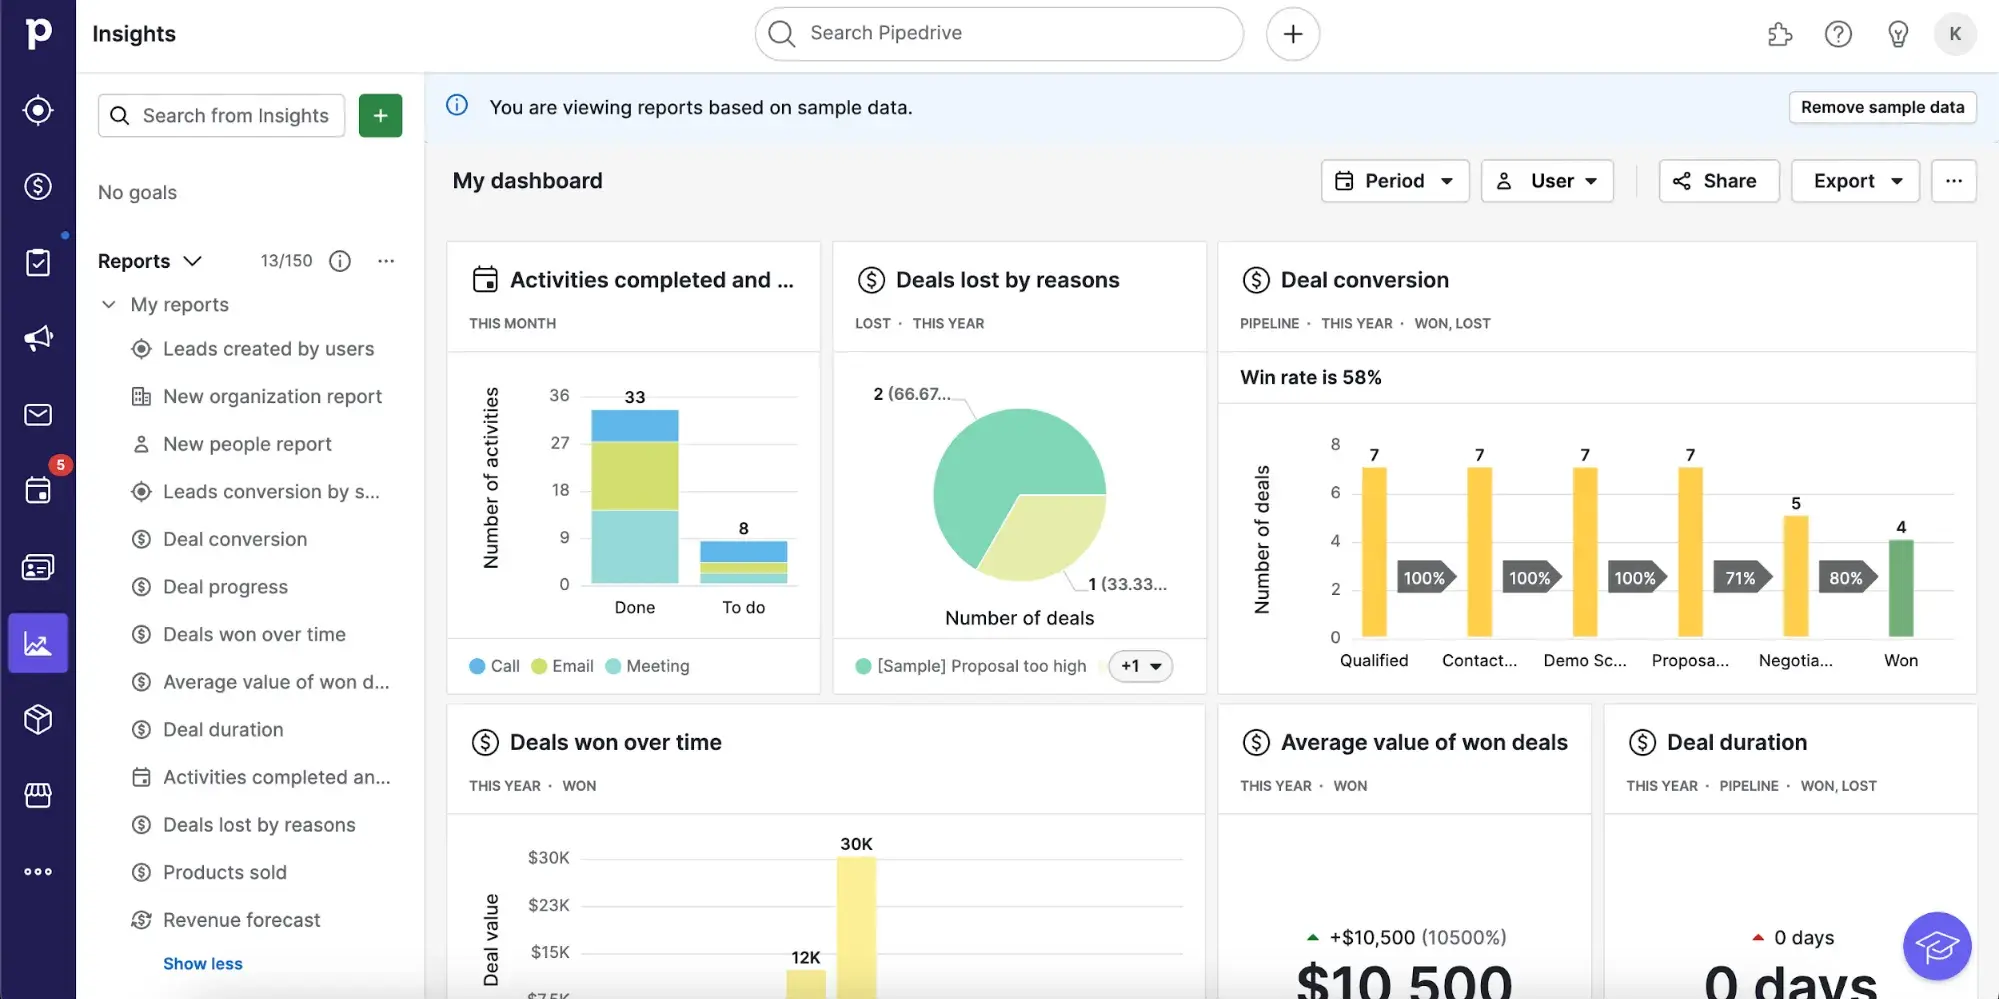Viewport: 1999px width, 1000px height.
Task: Collapse the My reports tree section
Action: click(109, 305)
